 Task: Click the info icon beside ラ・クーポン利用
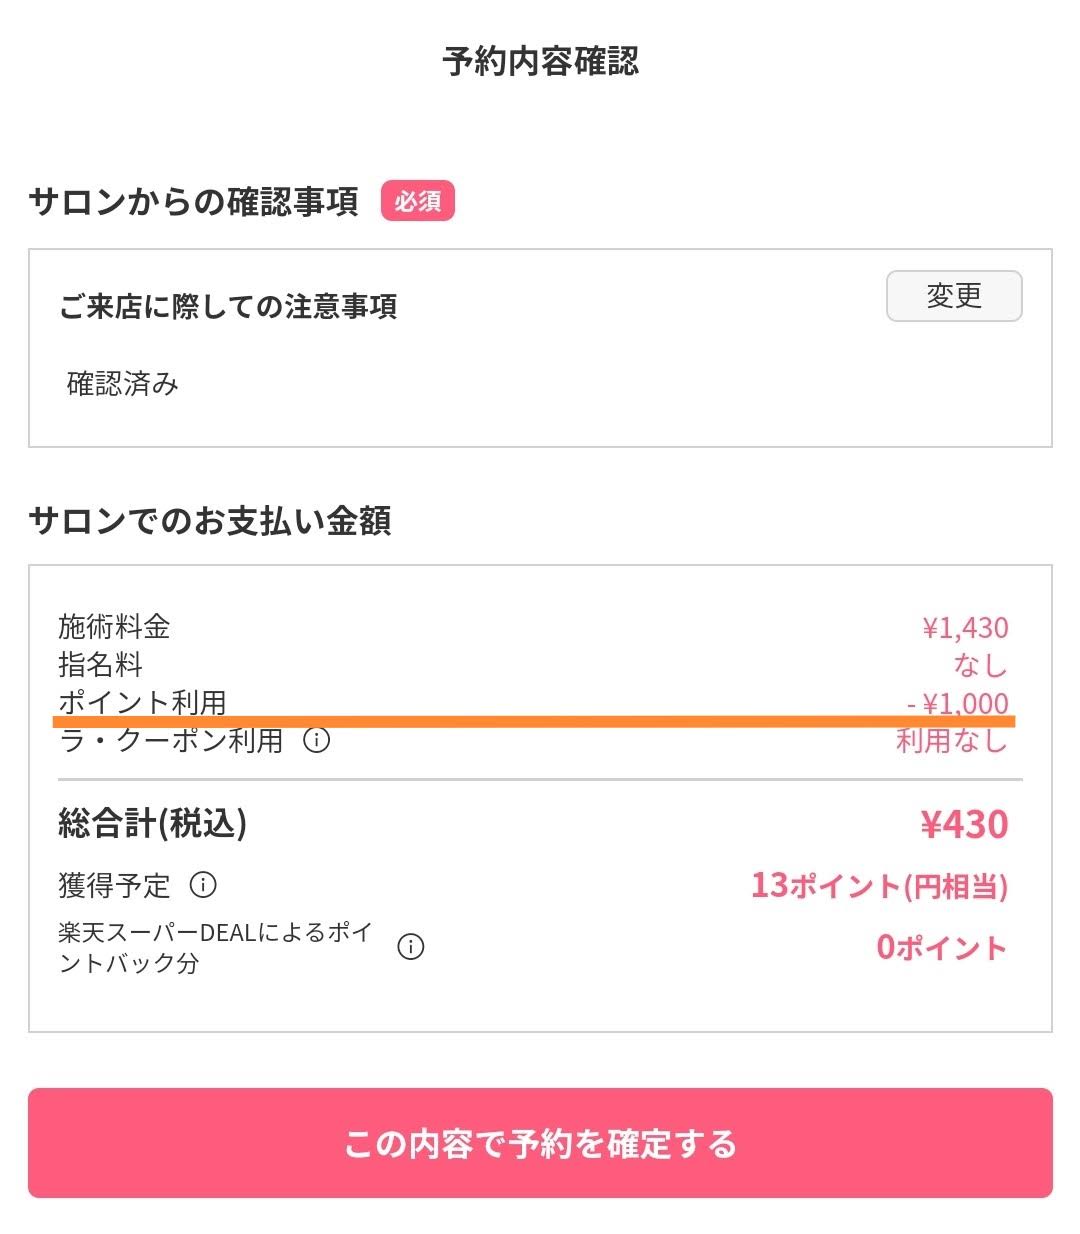pos(317,741)
